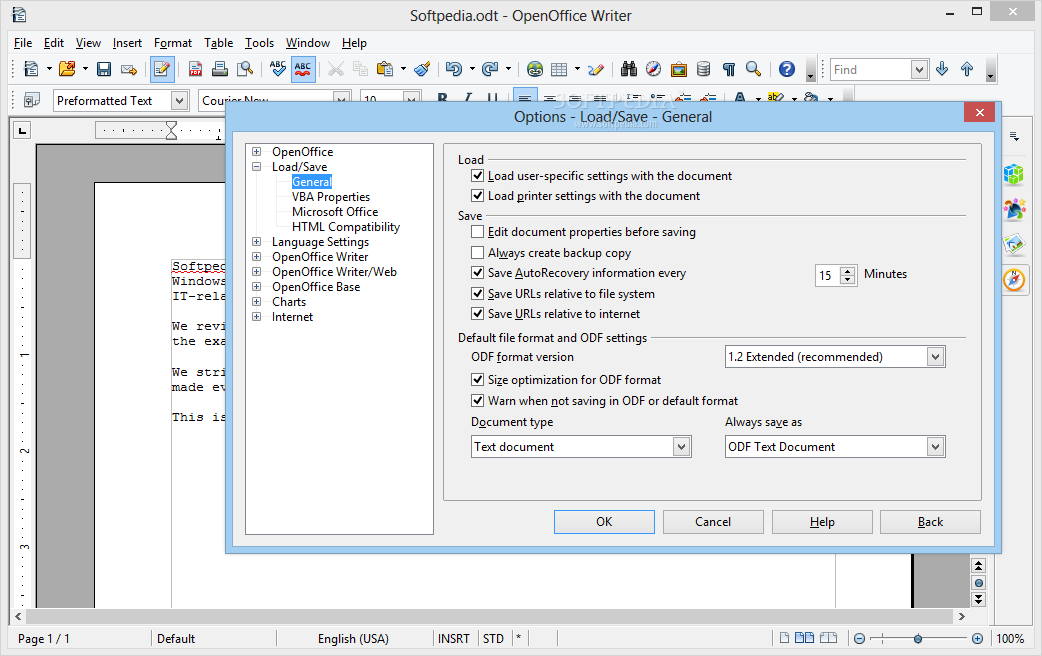Open the Edit menu
The height and width of the screenshot is (656, 1042).
click(54, 43)
